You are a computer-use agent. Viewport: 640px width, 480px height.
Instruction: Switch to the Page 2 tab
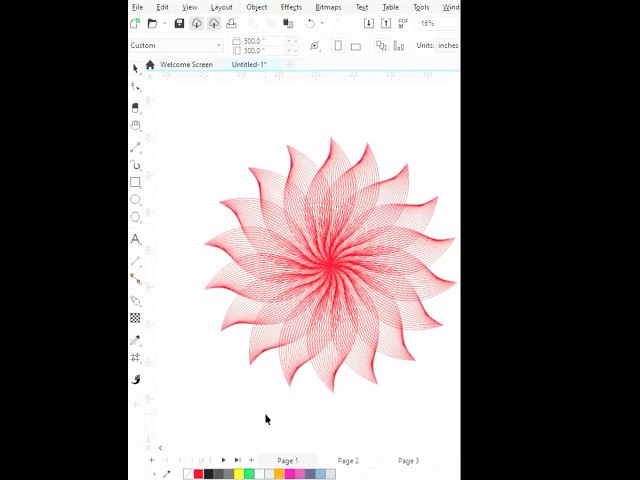coord(348,460)
